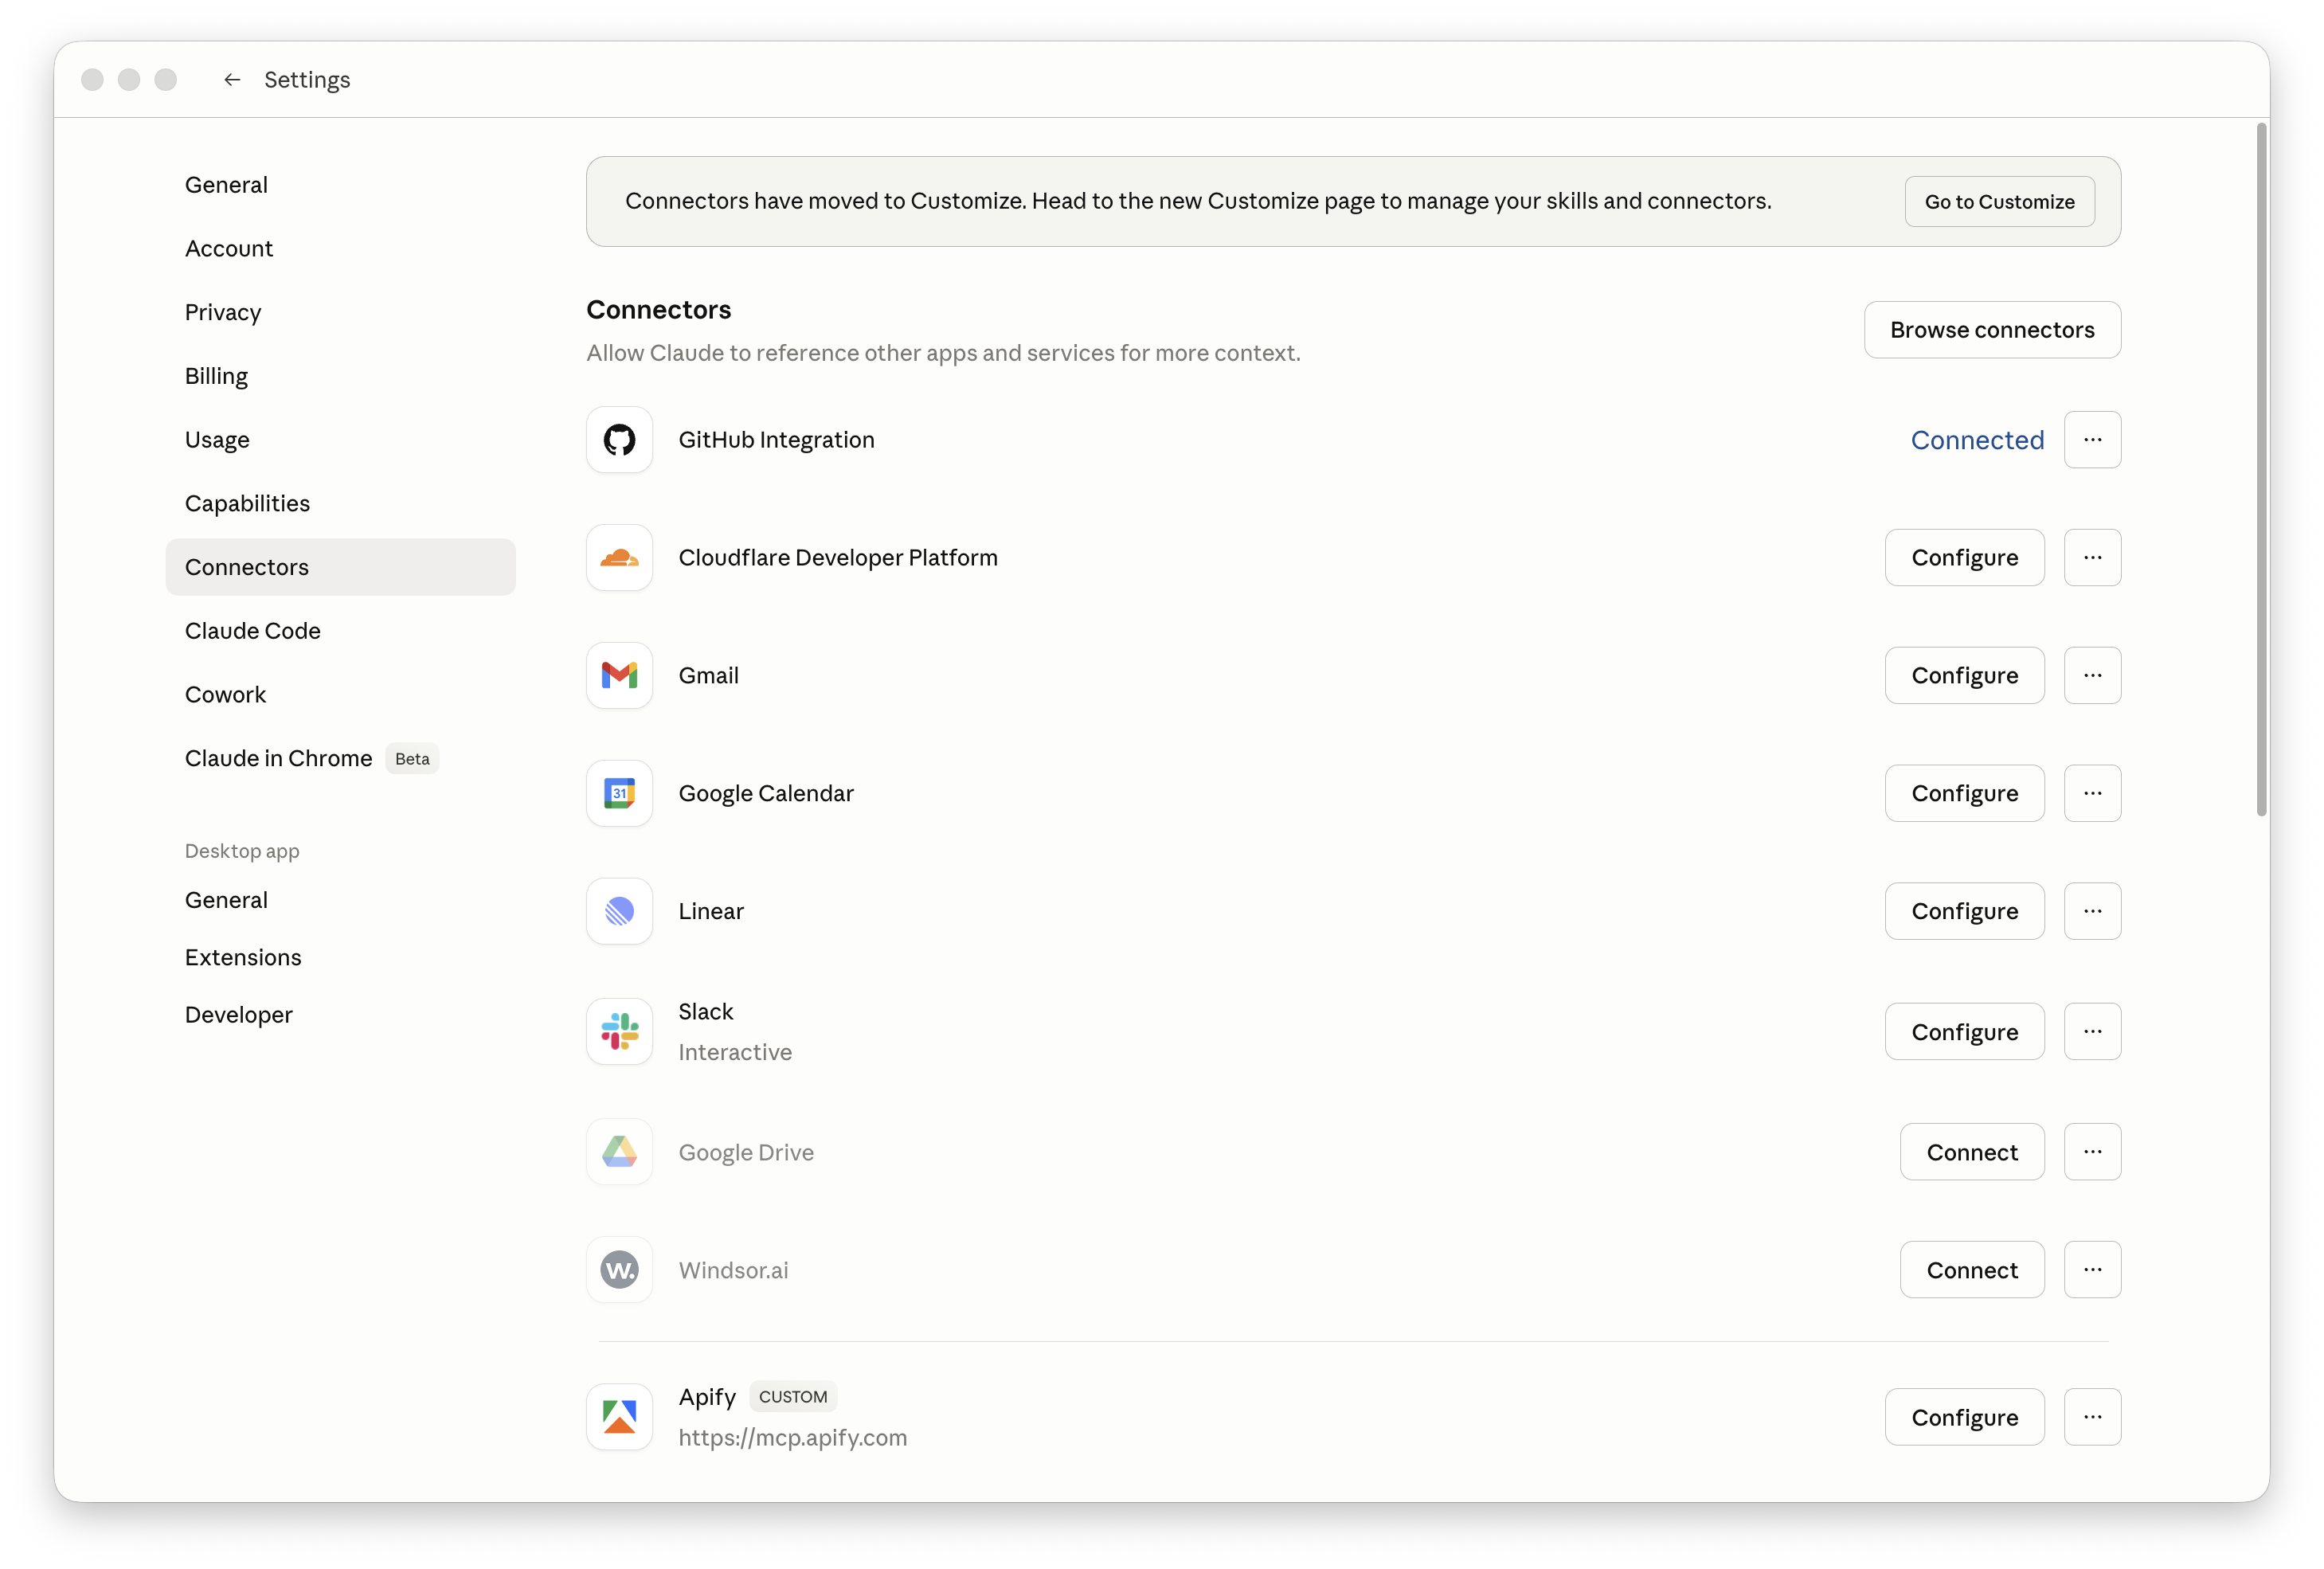Click the Gmail connector icon
Screen dimensions: 2324x1569
619,676
